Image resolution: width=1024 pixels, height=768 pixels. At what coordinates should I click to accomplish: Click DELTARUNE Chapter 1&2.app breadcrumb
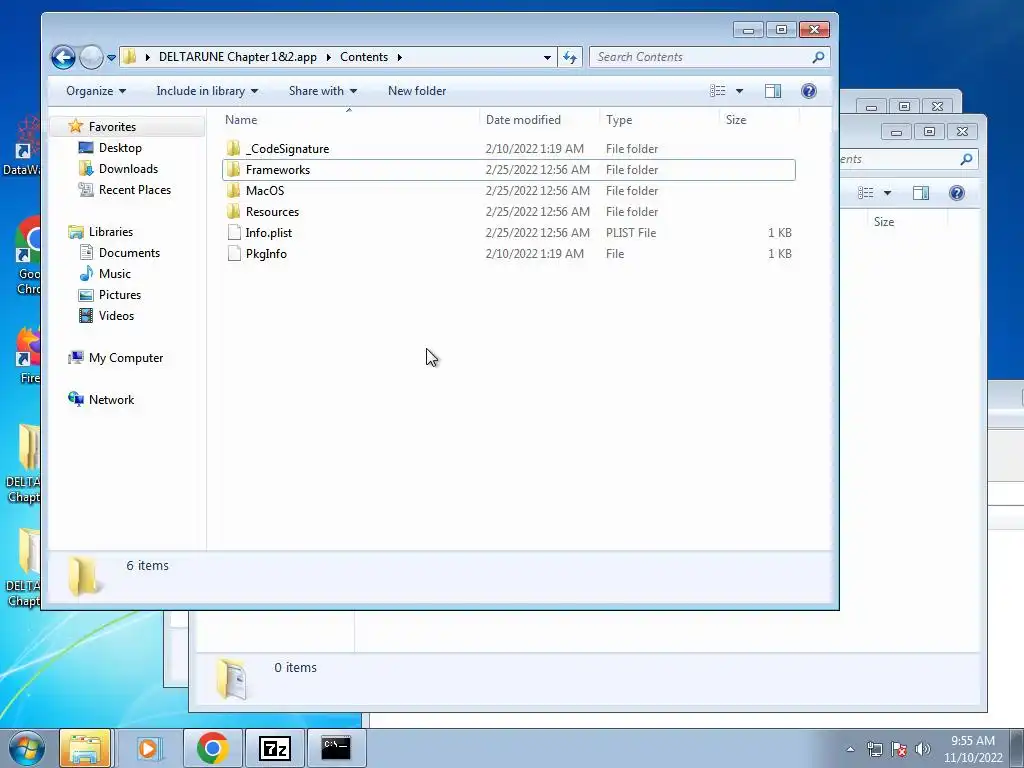click(x=238, y=57)
